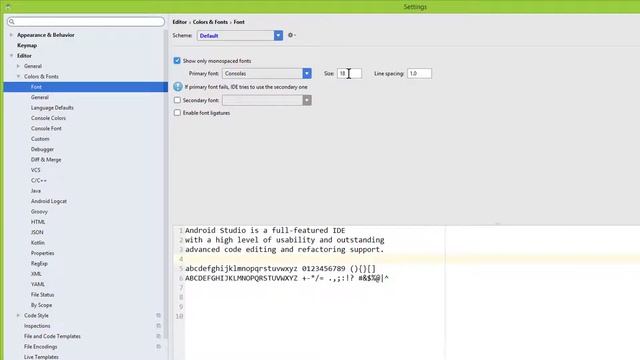Open General under Colors & Fonts
Screen dimensions: 640x360
[40, 97]
